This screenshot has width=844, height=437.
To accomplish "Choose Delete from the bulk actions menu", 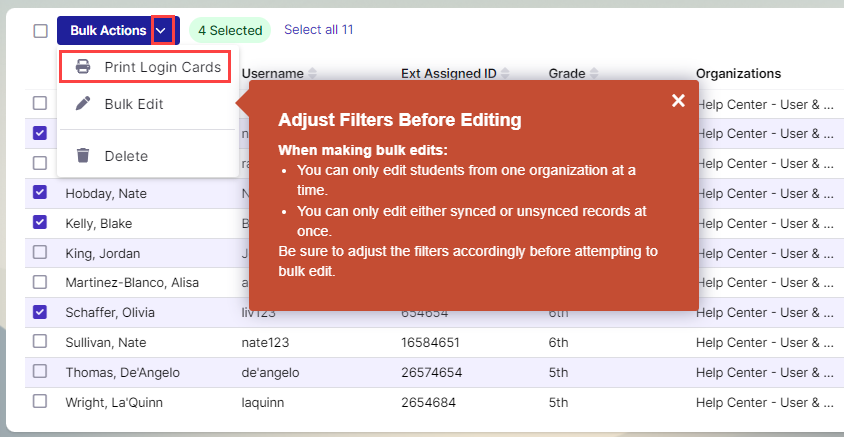I will [126, 156].
